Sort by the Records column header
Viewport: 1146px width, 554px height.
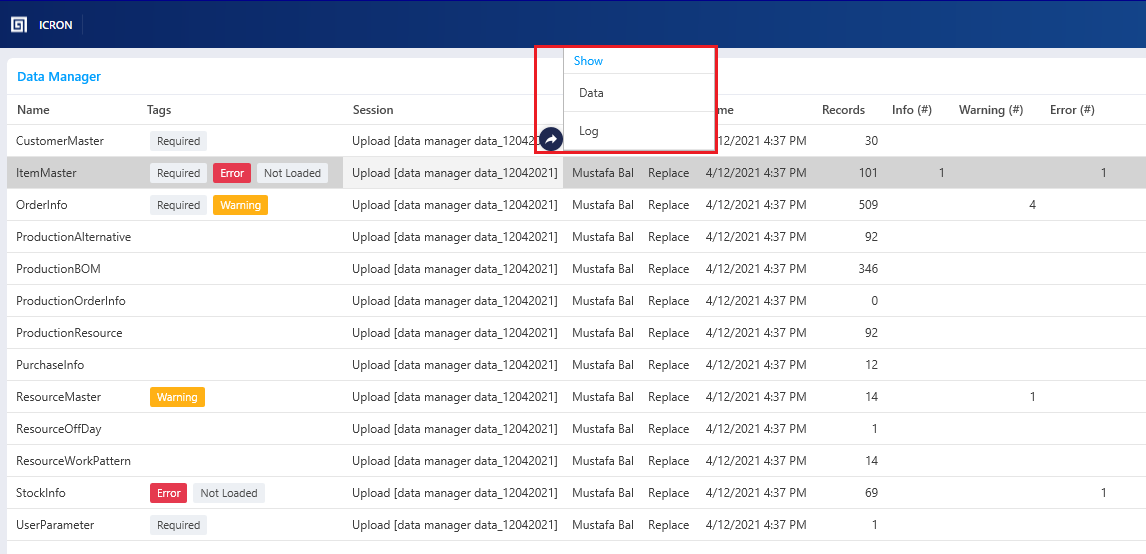pos(843,110)
